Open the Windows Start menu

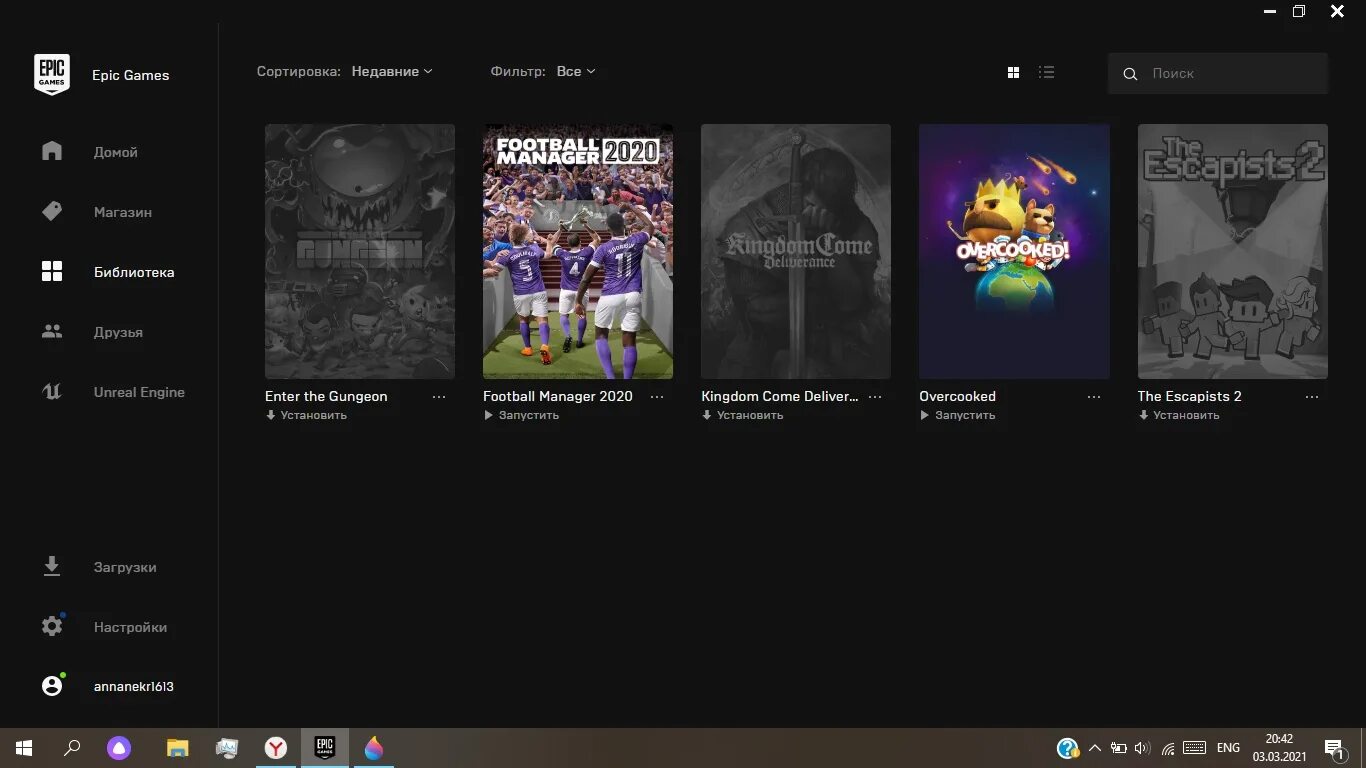point(24,748)
